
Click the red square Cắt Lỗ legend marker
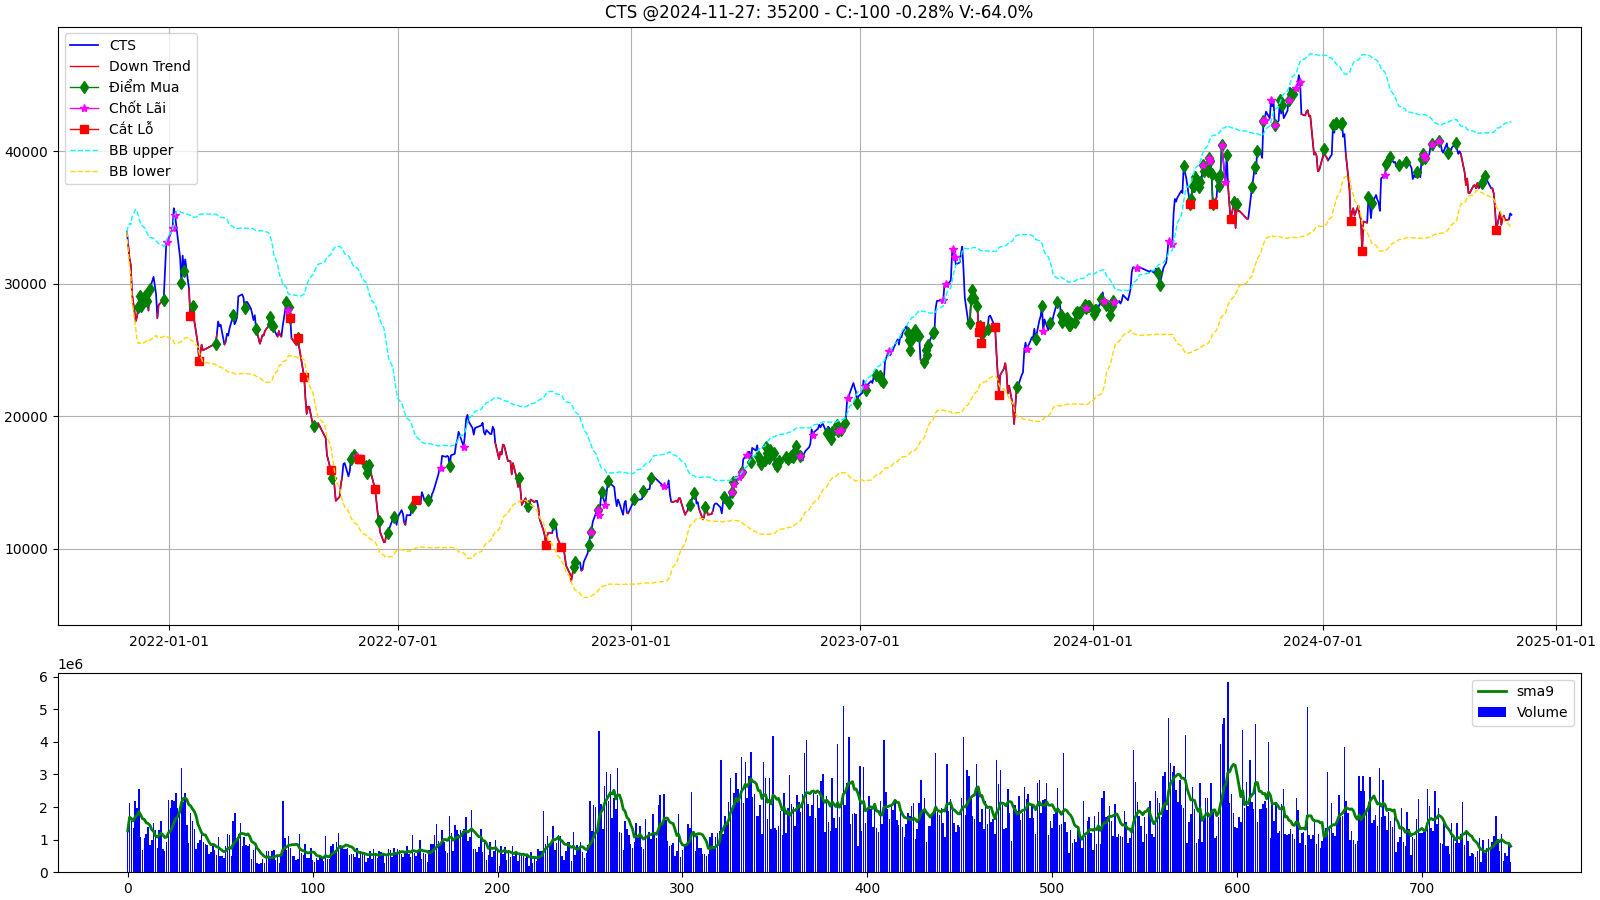click(84, 129)
